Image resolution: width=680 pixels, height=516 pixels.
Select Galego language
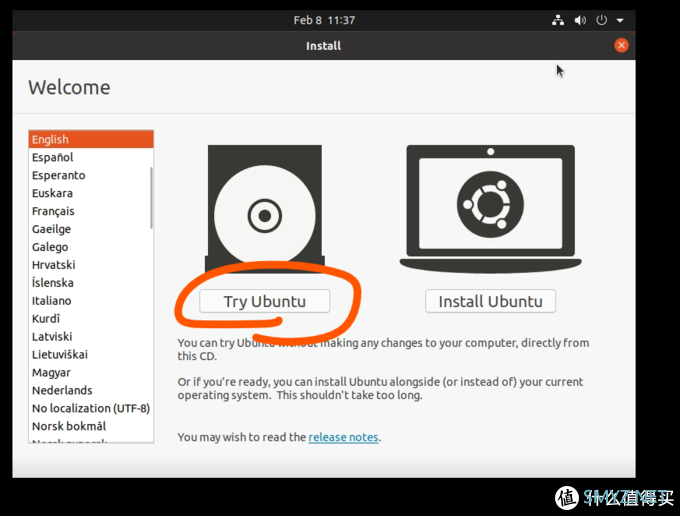click(x=91, y=247)
